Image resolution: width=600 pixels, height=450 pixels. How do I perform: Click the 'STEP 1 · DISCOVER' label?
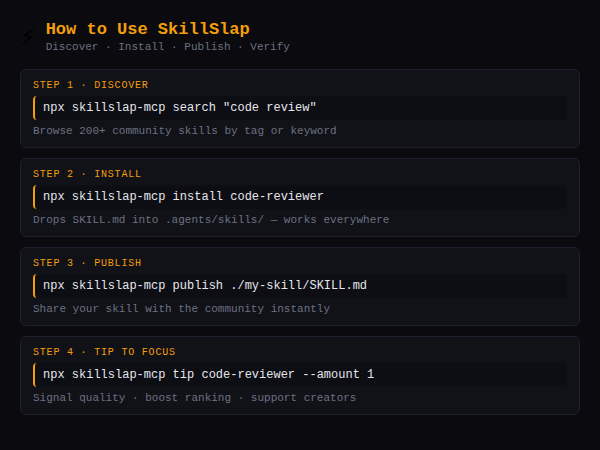(90, 85)
